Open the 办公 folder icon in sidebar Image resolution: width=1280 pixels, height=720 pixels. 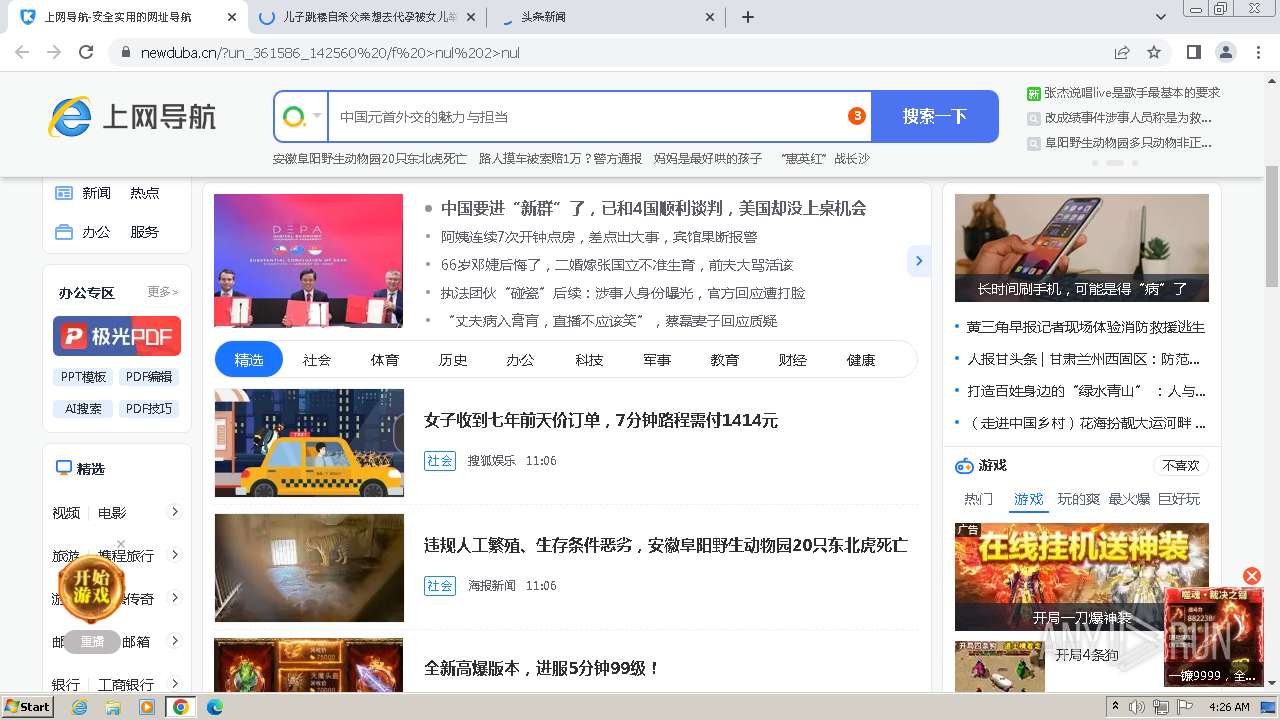(x=64, y=232)
